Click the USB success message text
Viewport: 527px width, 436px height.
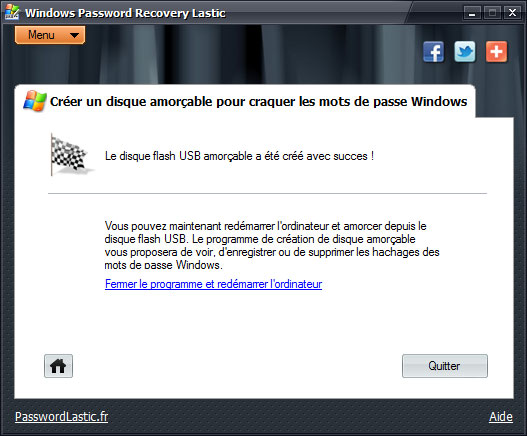tap(239, 156)
